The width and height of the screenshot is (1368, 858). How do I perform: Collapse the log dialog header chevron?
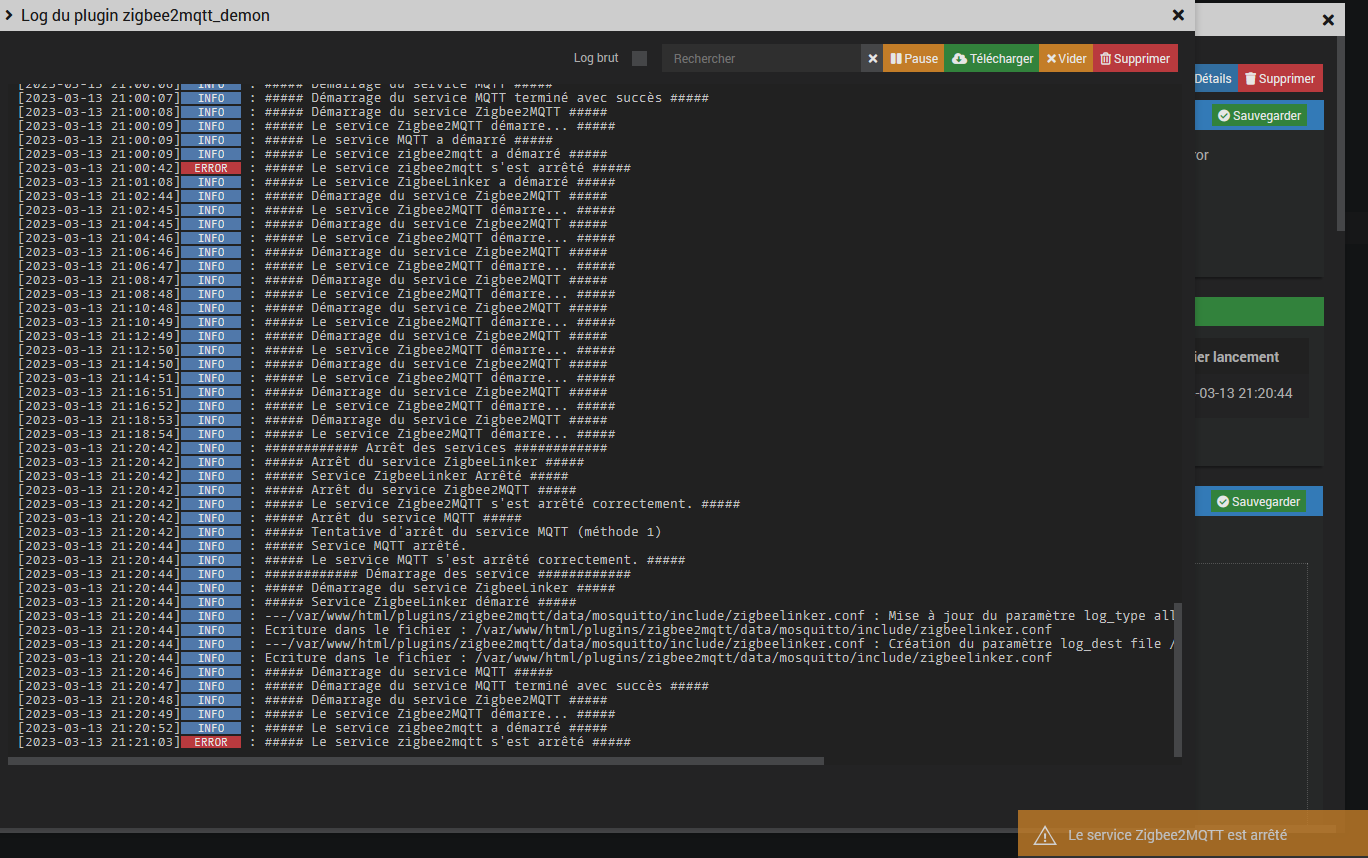pyautogui.click(x=8, y=15)
